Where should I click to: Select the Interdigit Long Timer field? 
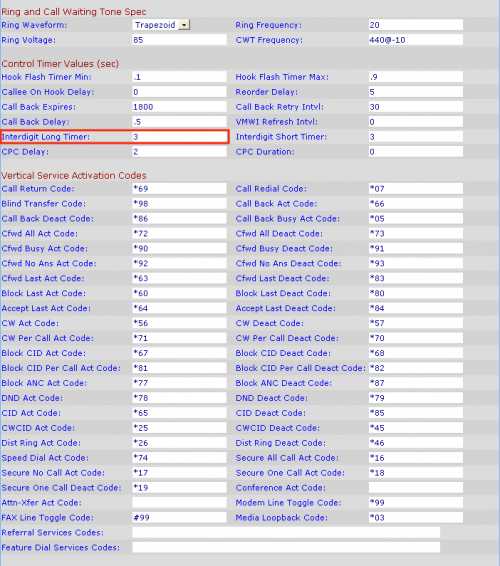coord(179,137)
